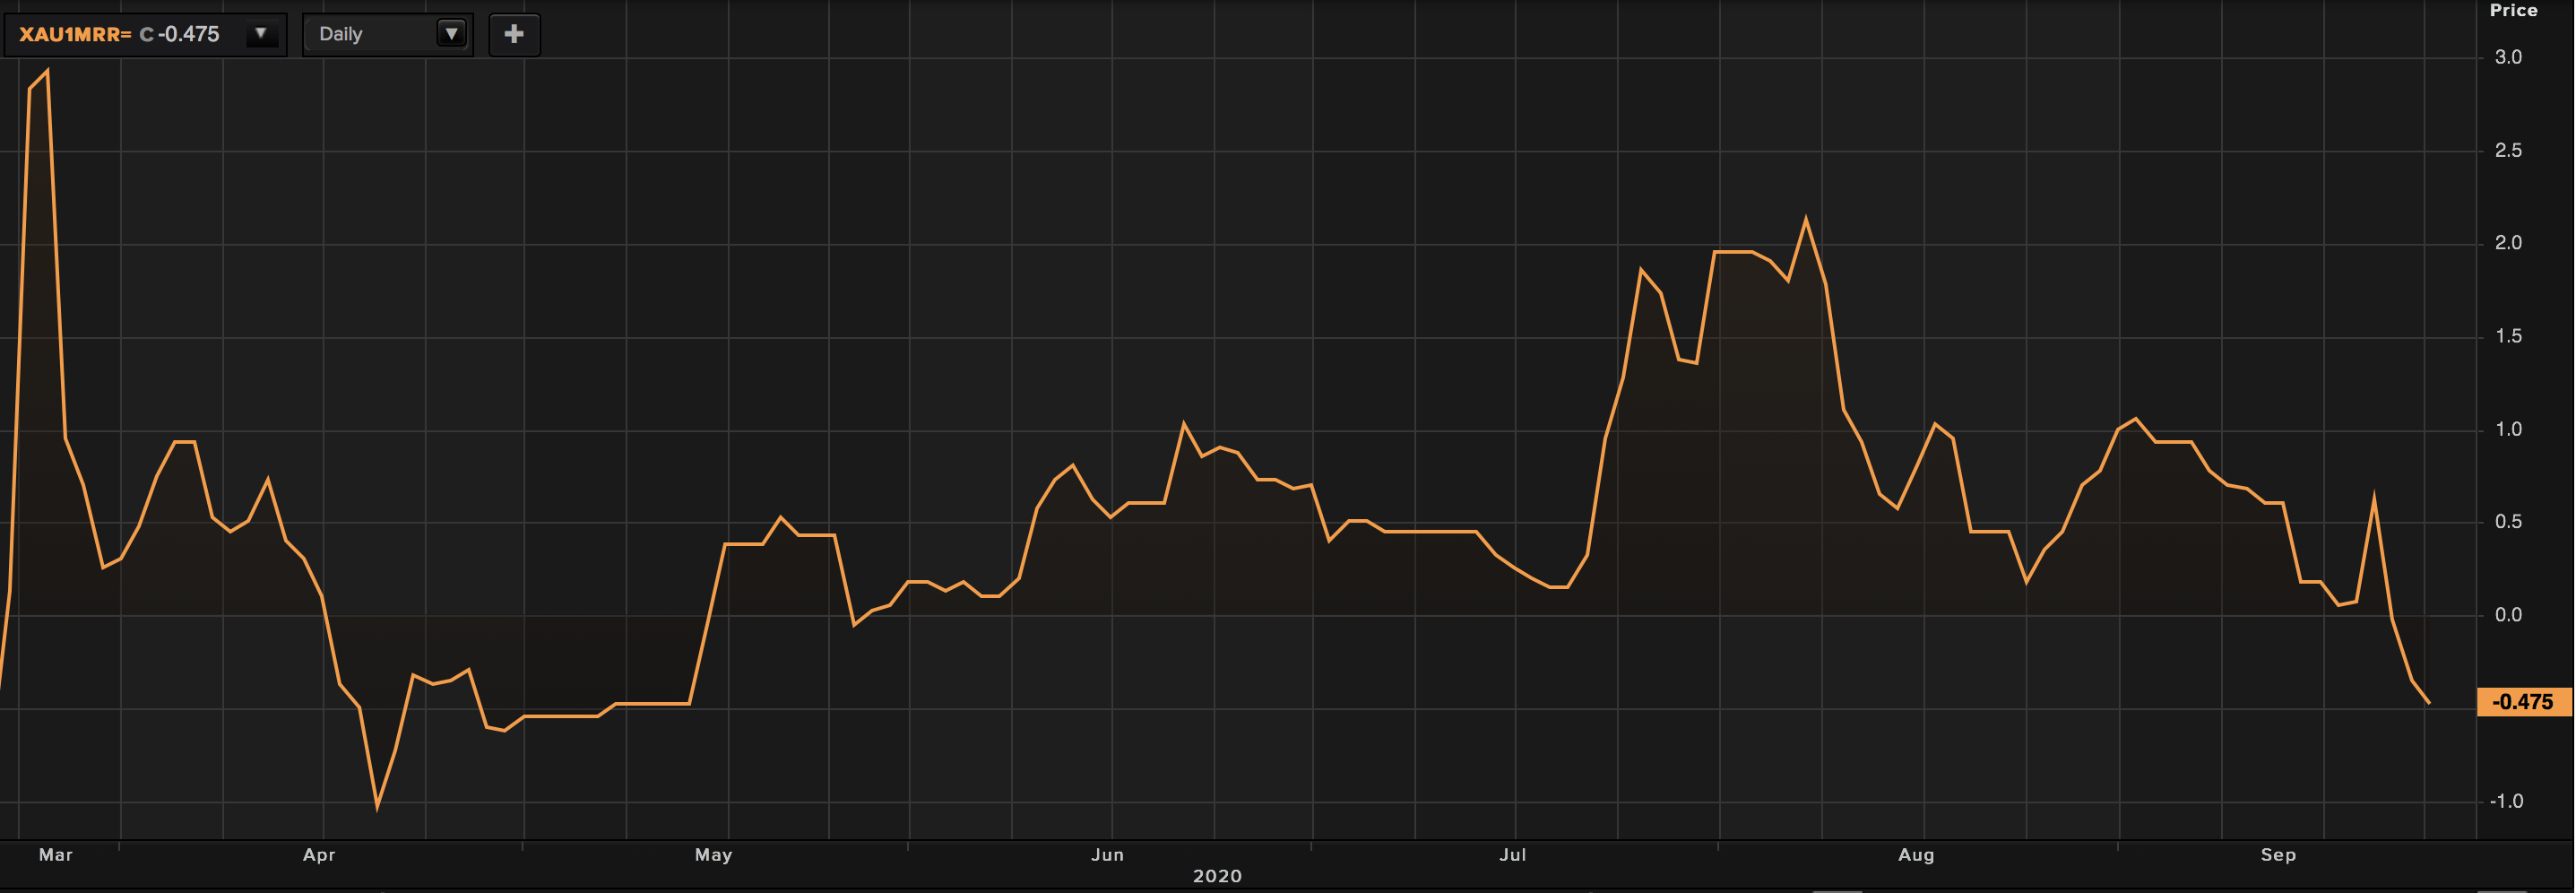Click the 1.5 price axis label
The width and height of the screenshot is (2576, 893).
[2508, 336]
